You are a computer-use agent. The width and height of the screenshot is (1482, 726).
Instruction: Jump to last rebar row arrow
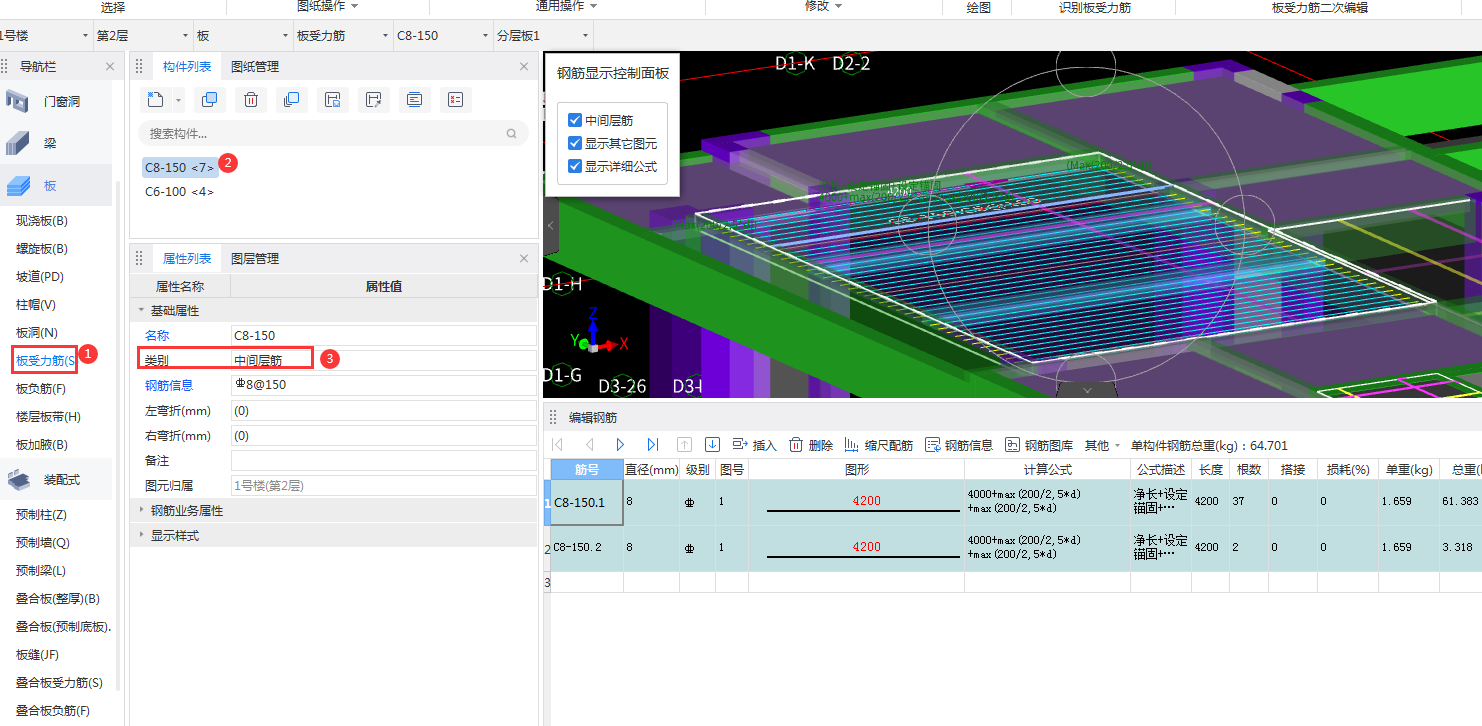click(653, 445)
